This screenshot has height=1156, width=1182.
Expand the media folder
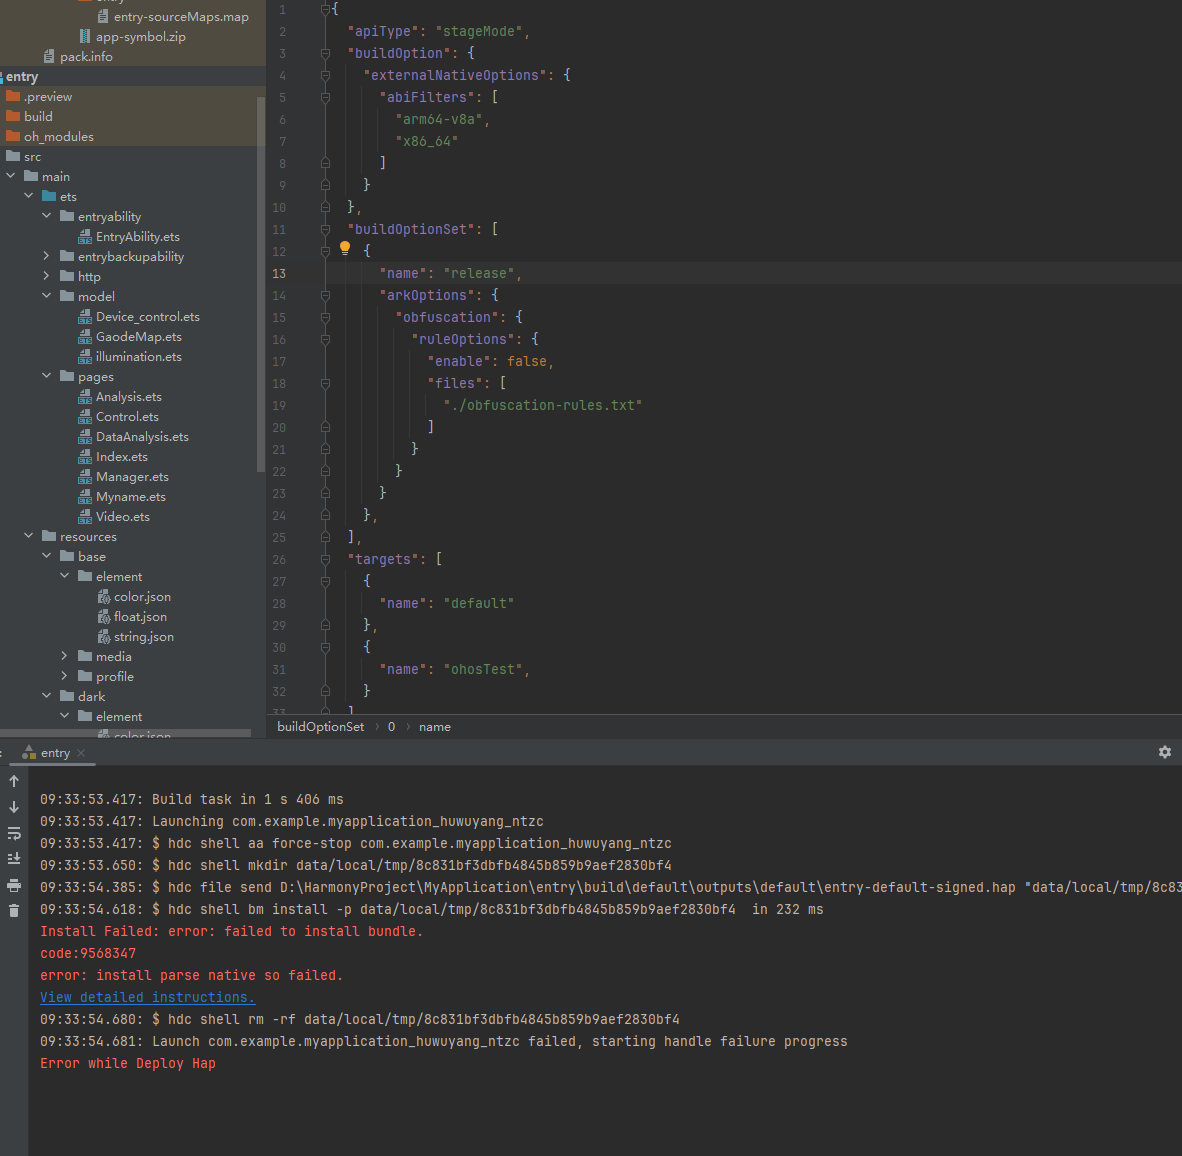pyautogui.click(x=65, y=656)
